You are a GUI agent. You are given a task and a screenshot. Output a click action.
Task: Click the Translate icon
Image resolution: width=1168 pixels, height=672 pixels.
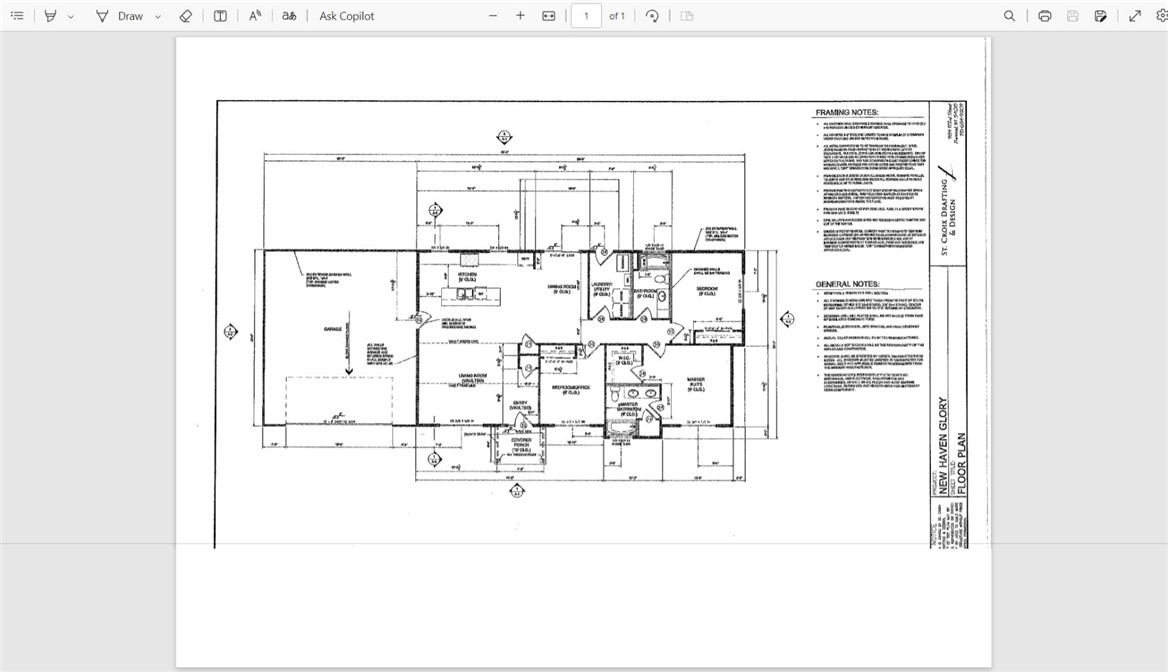(289, 16)
